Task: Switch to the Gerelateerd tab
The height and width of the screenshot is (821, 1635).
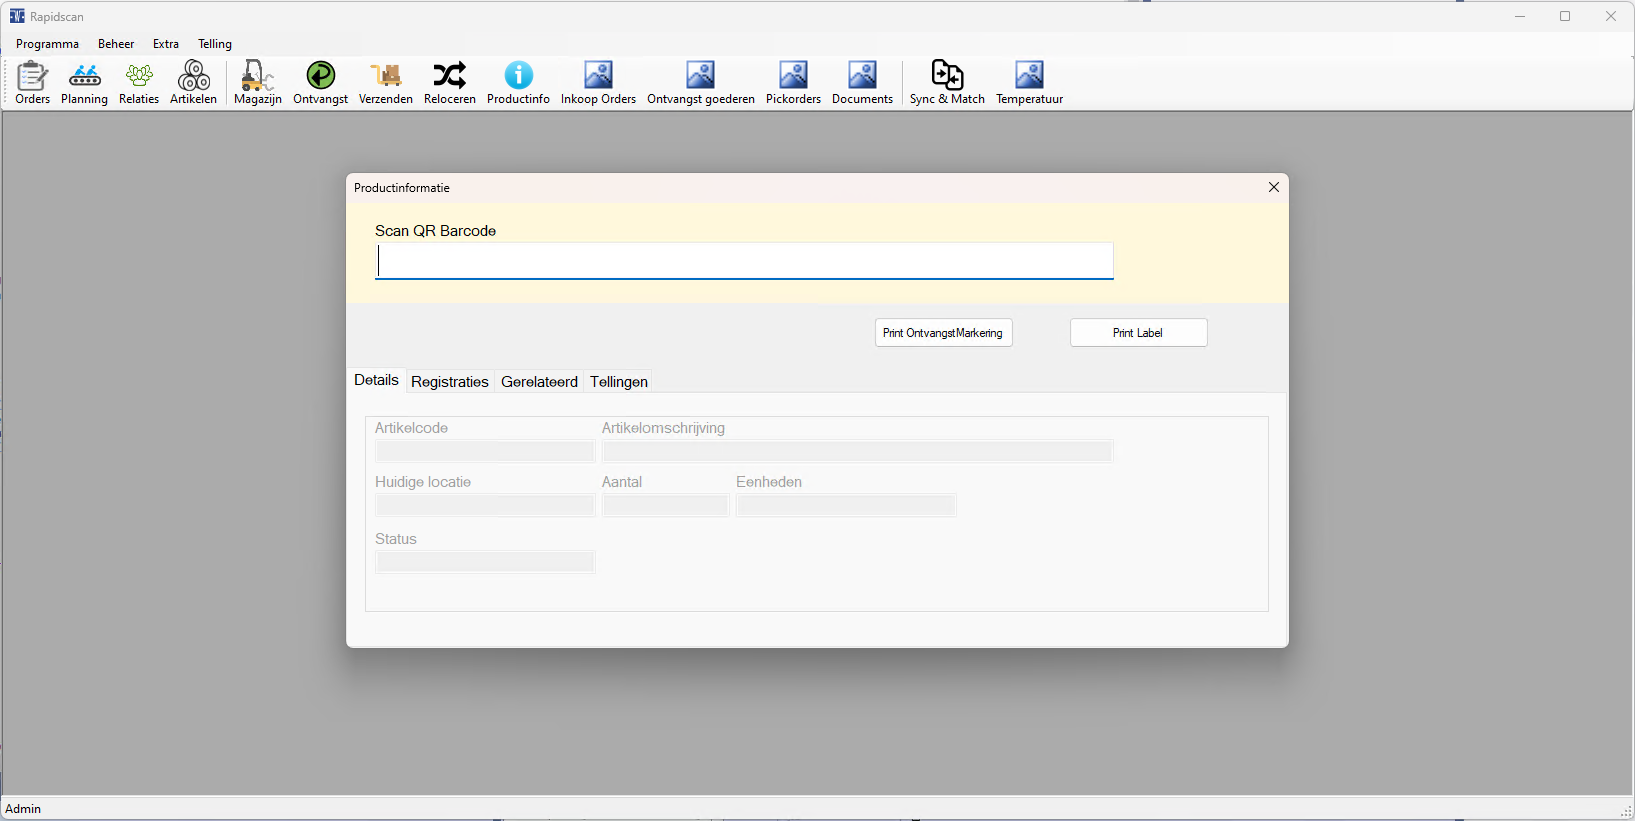Action: pyautogui.click(x=539, y=382)
